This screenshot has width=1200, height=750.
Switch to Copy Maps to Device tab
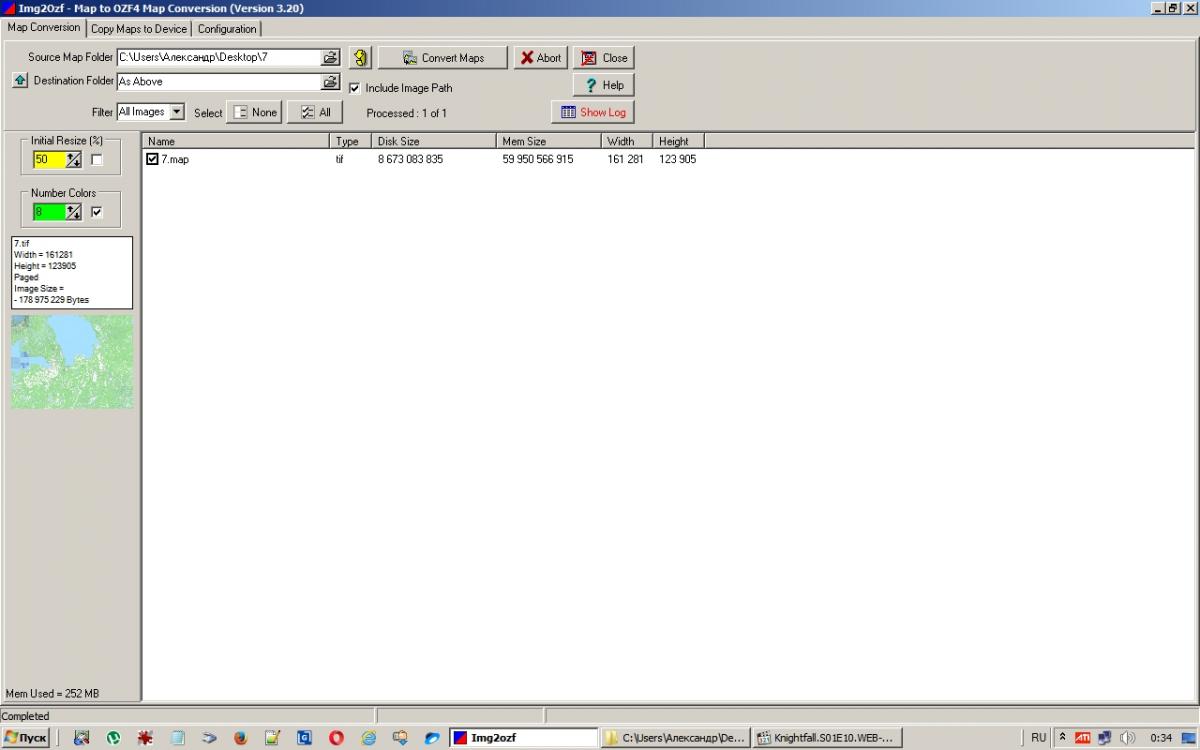tap(138, 29)
